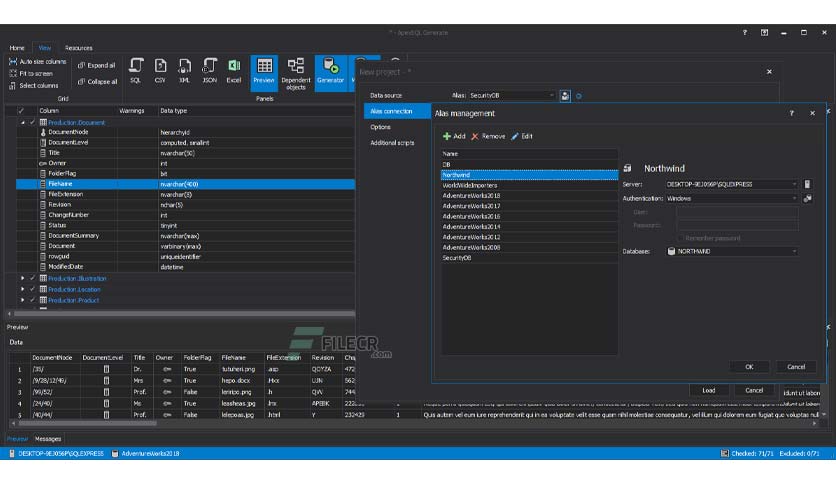Image resolution: width=836 pixels, height=484 pixels.
Task: Open the Server dropdown
Action: 794,184
